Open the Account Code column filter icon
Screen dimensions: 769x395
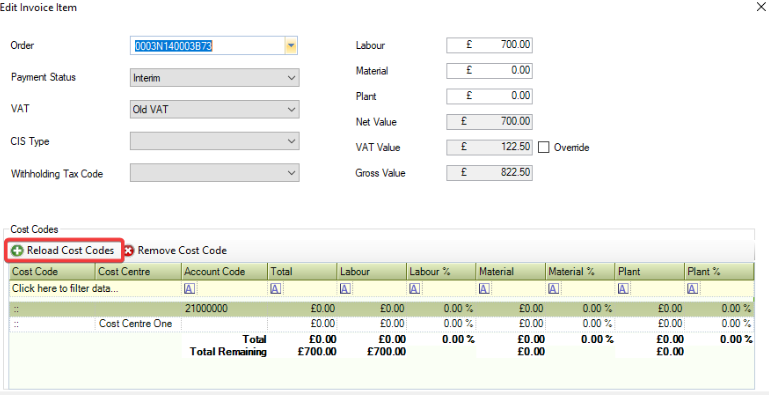coord(189,289)
